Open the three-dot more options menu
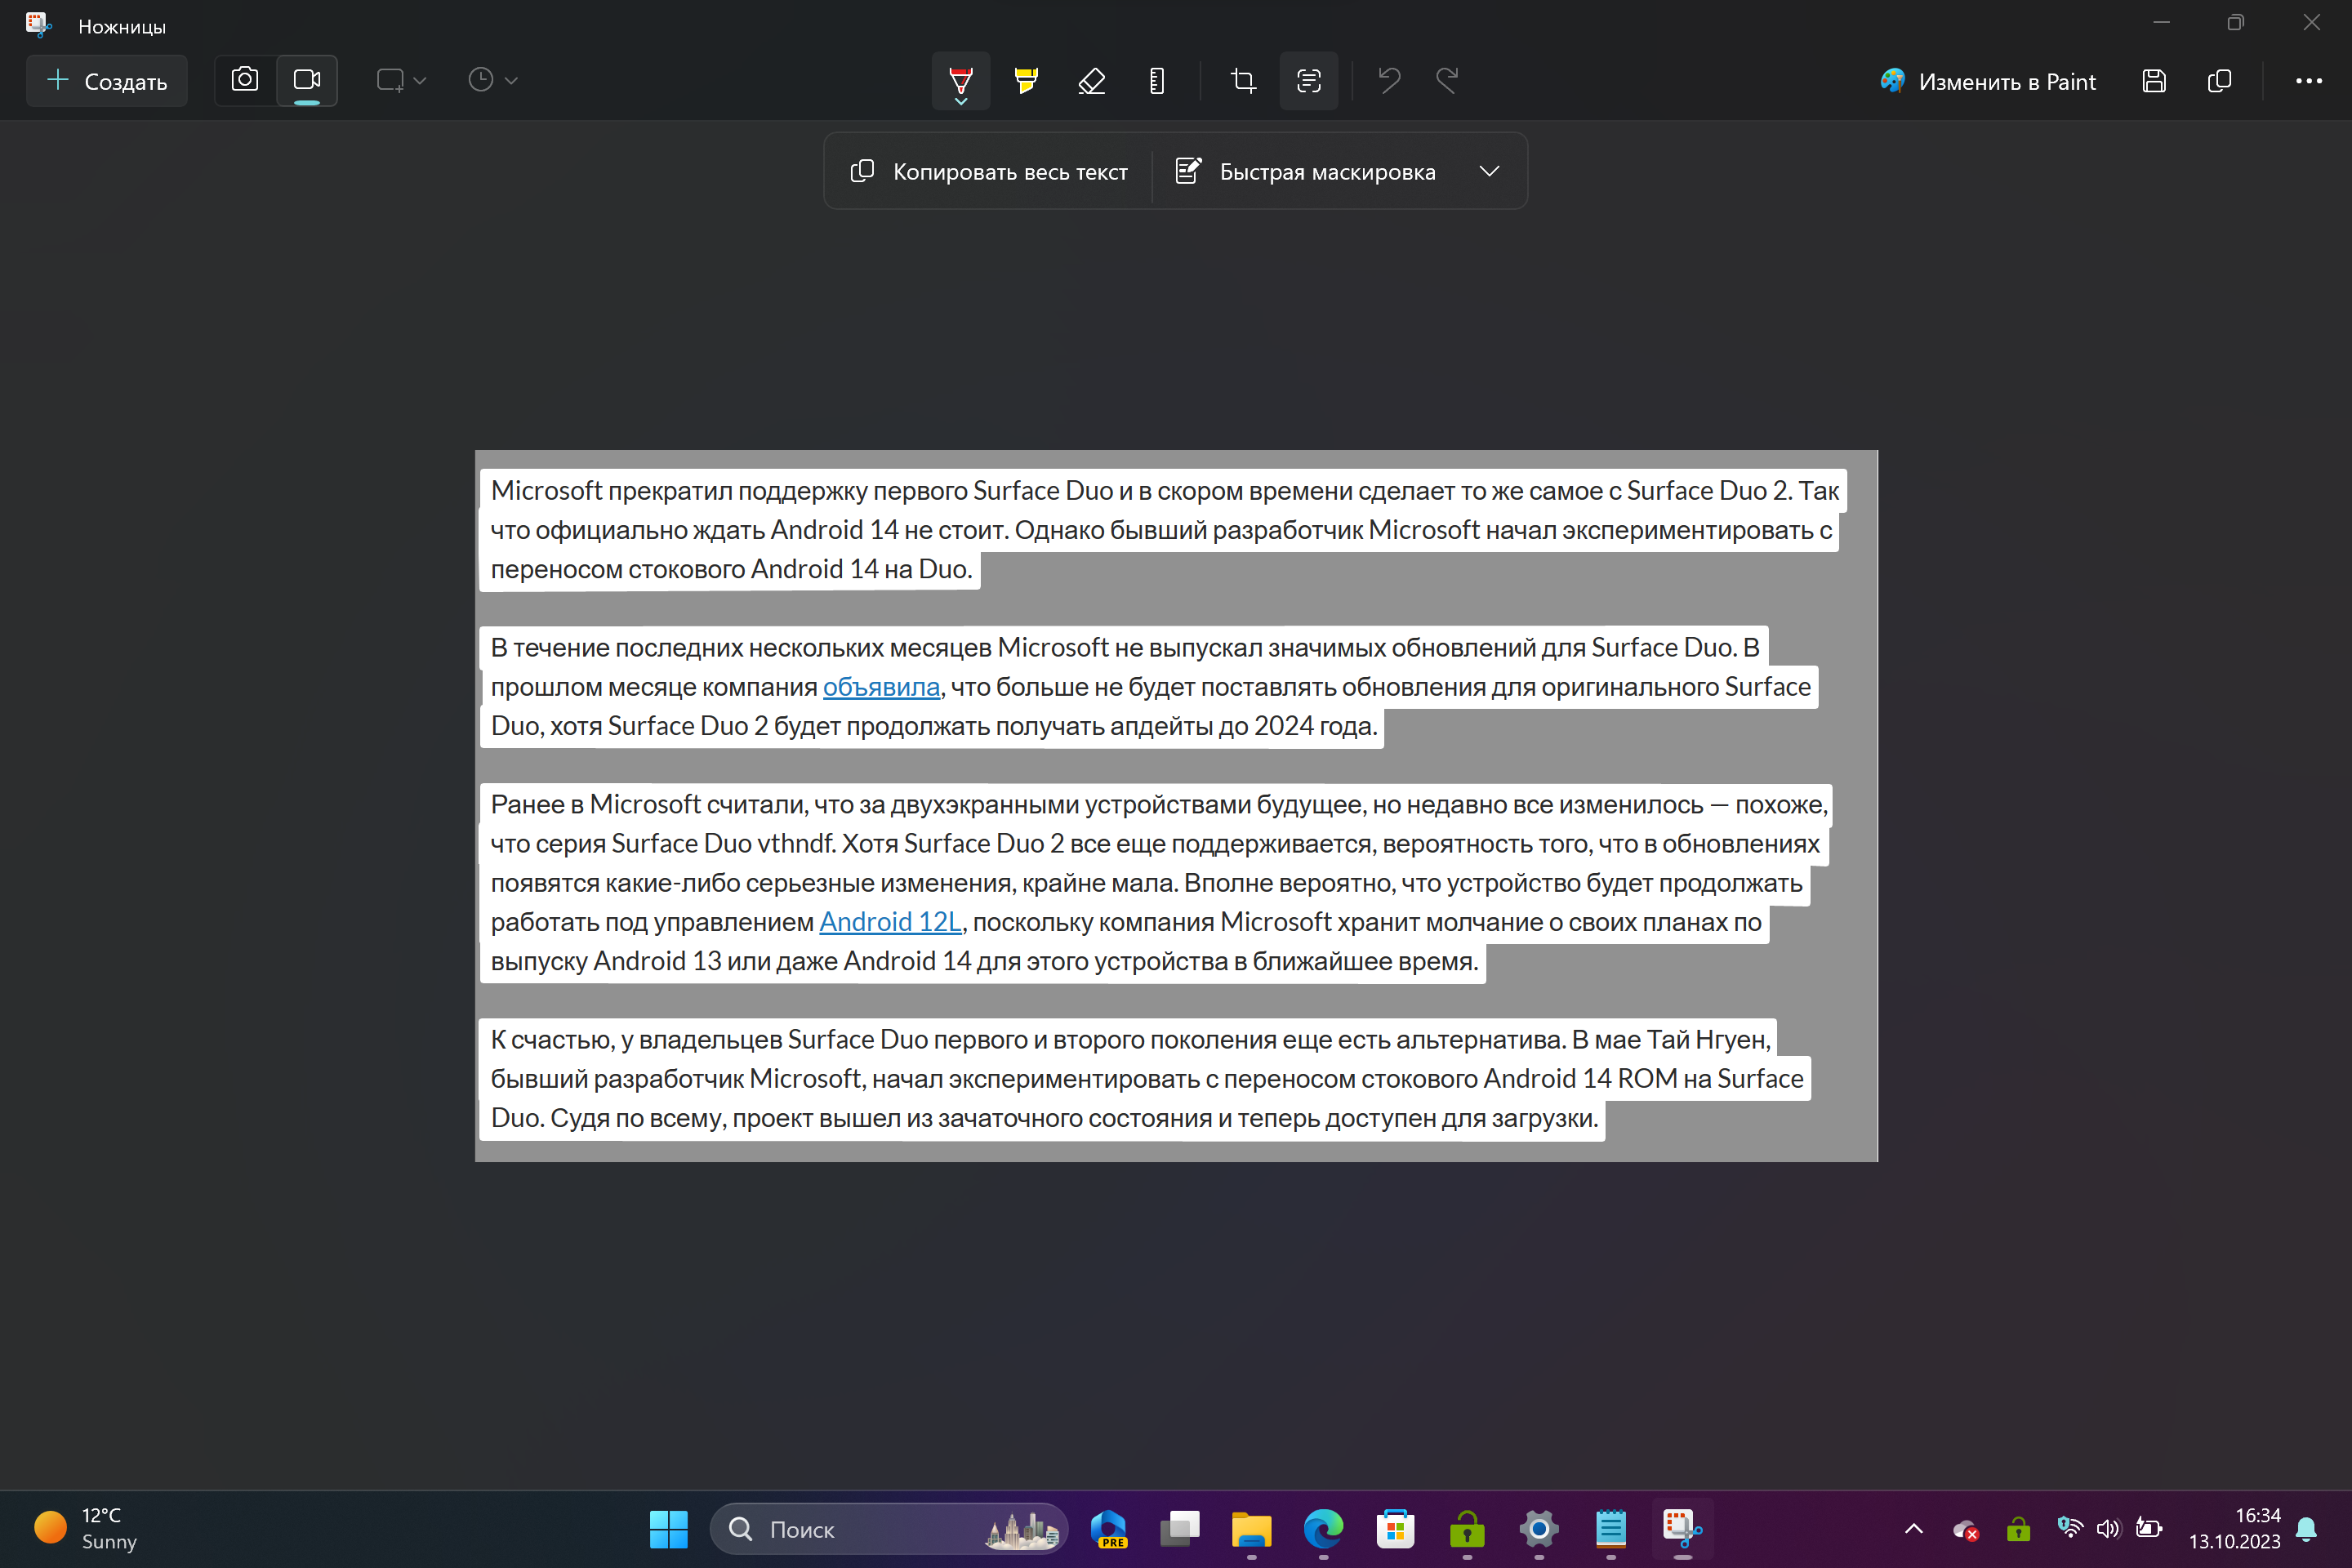 coord(2309,81)
